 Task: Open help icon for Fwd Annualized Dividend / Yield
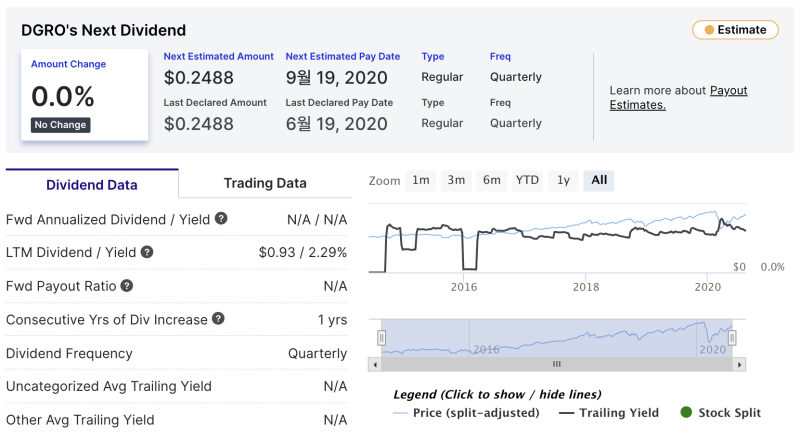click(x=221, y=218)
